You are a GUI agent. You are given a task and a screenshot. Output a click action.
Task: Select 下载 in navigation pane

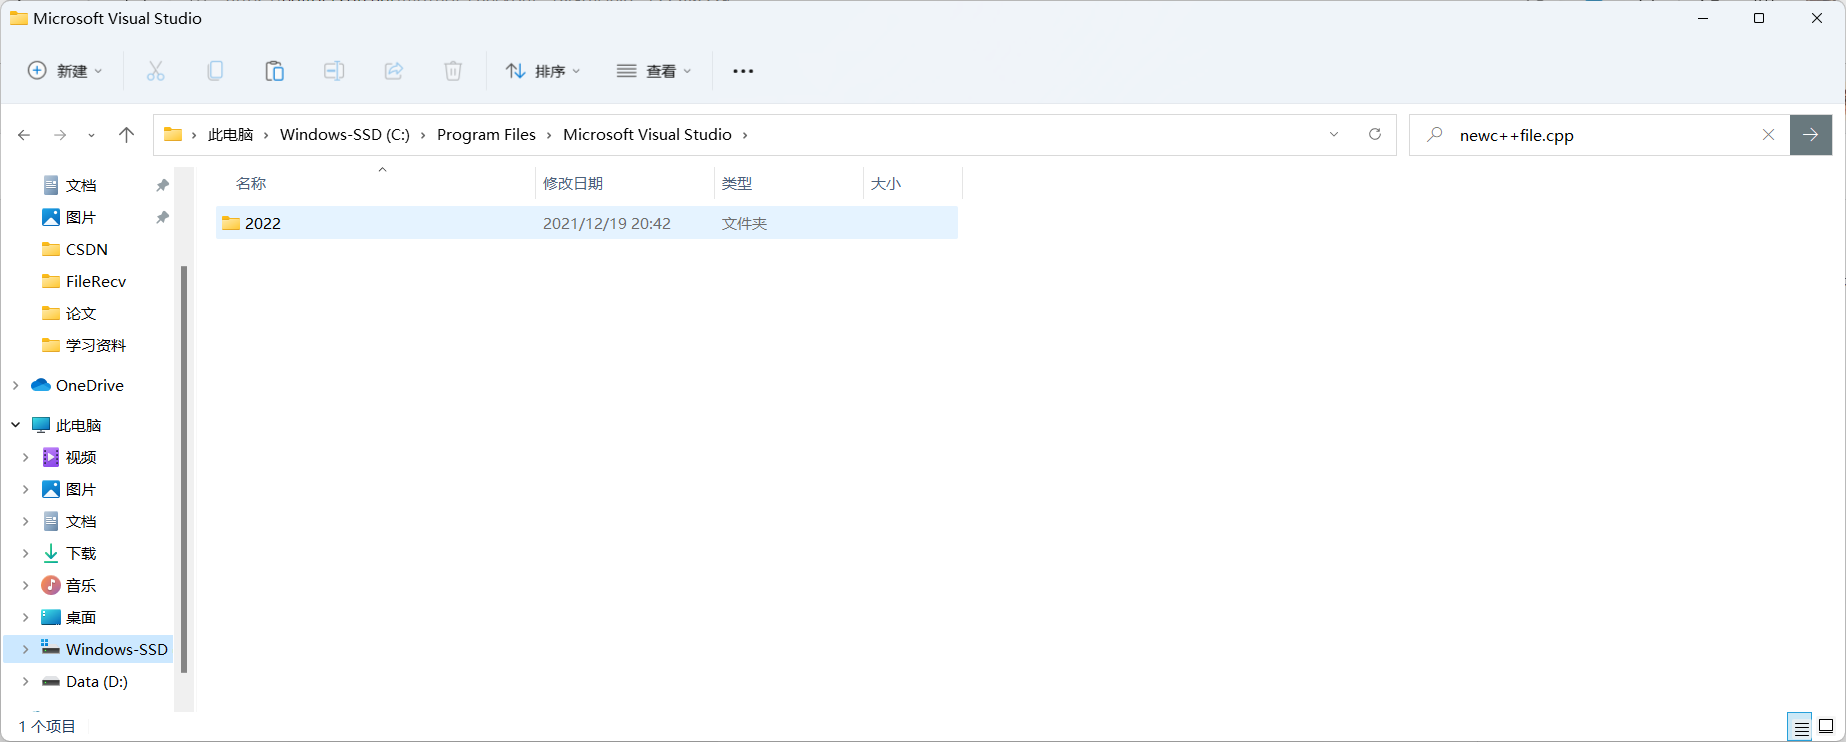(81, 554)
